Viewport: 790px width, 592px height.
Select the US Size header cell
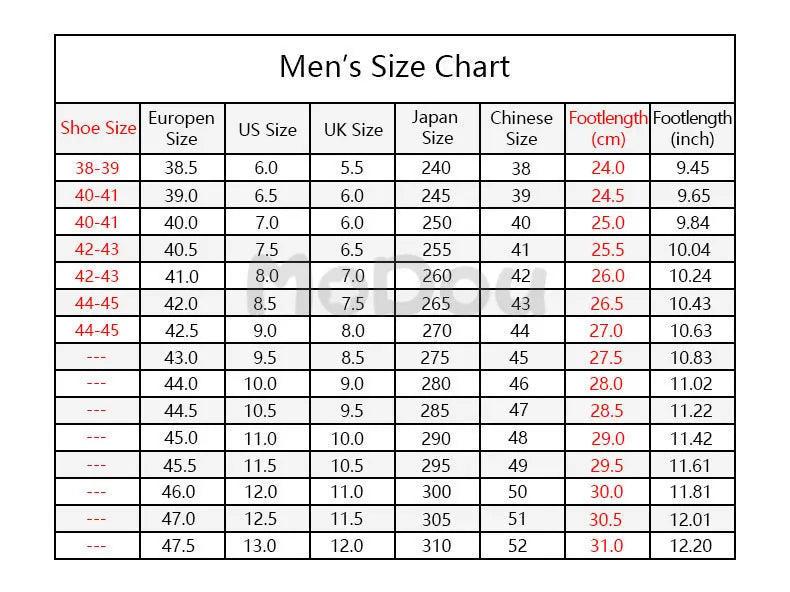pyautogui.click(x=268, y=128)
